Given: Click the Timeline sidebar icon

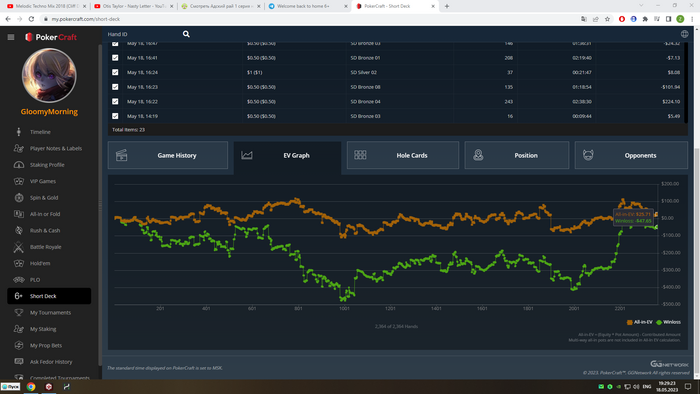Looking at the screenshot, I should (19, 132).
